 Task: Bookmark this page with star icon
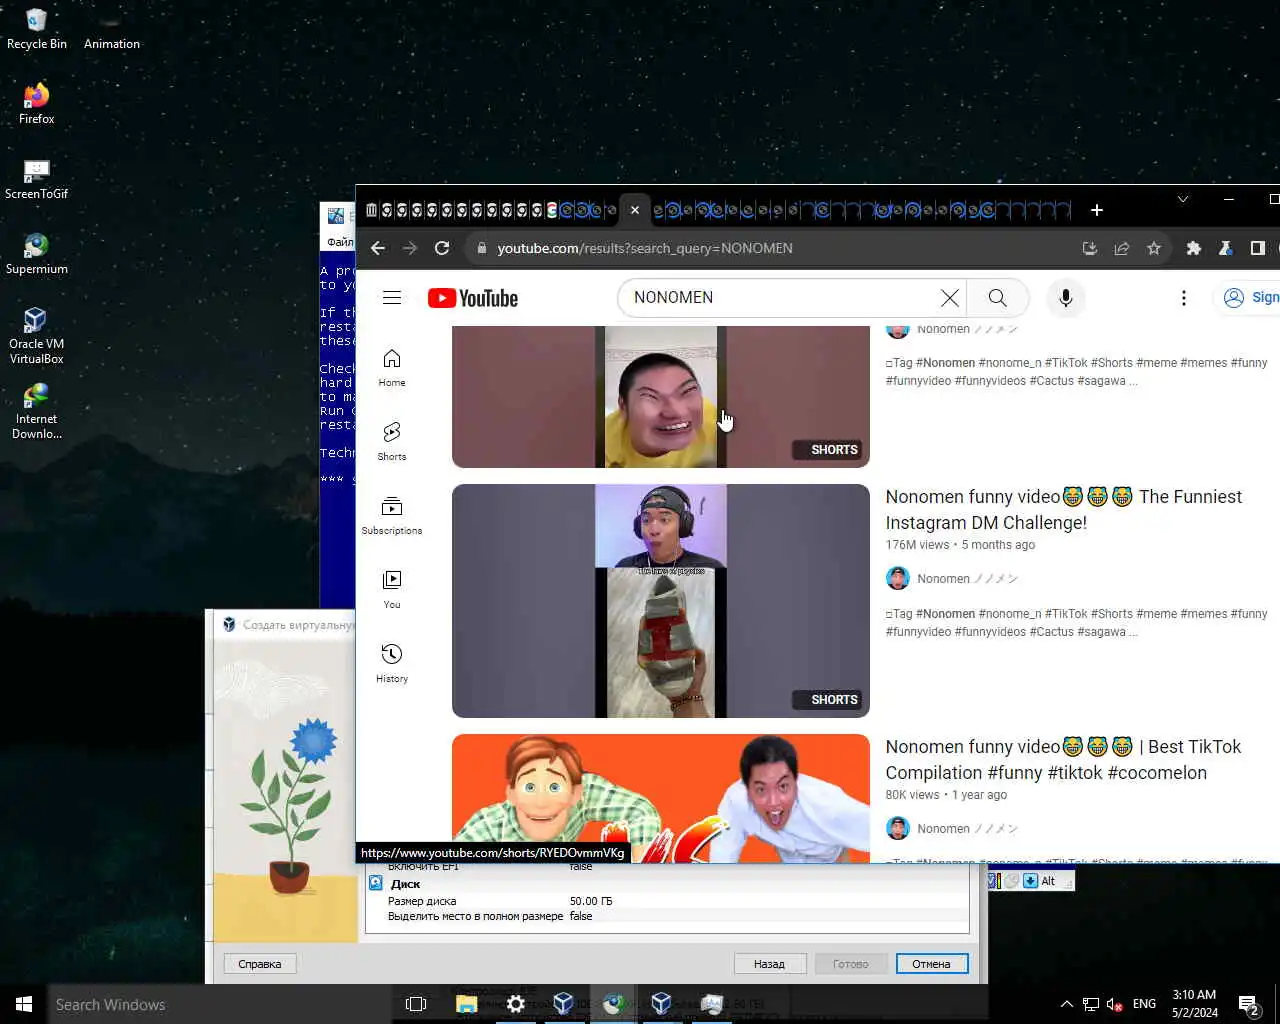click(1154, 248)
